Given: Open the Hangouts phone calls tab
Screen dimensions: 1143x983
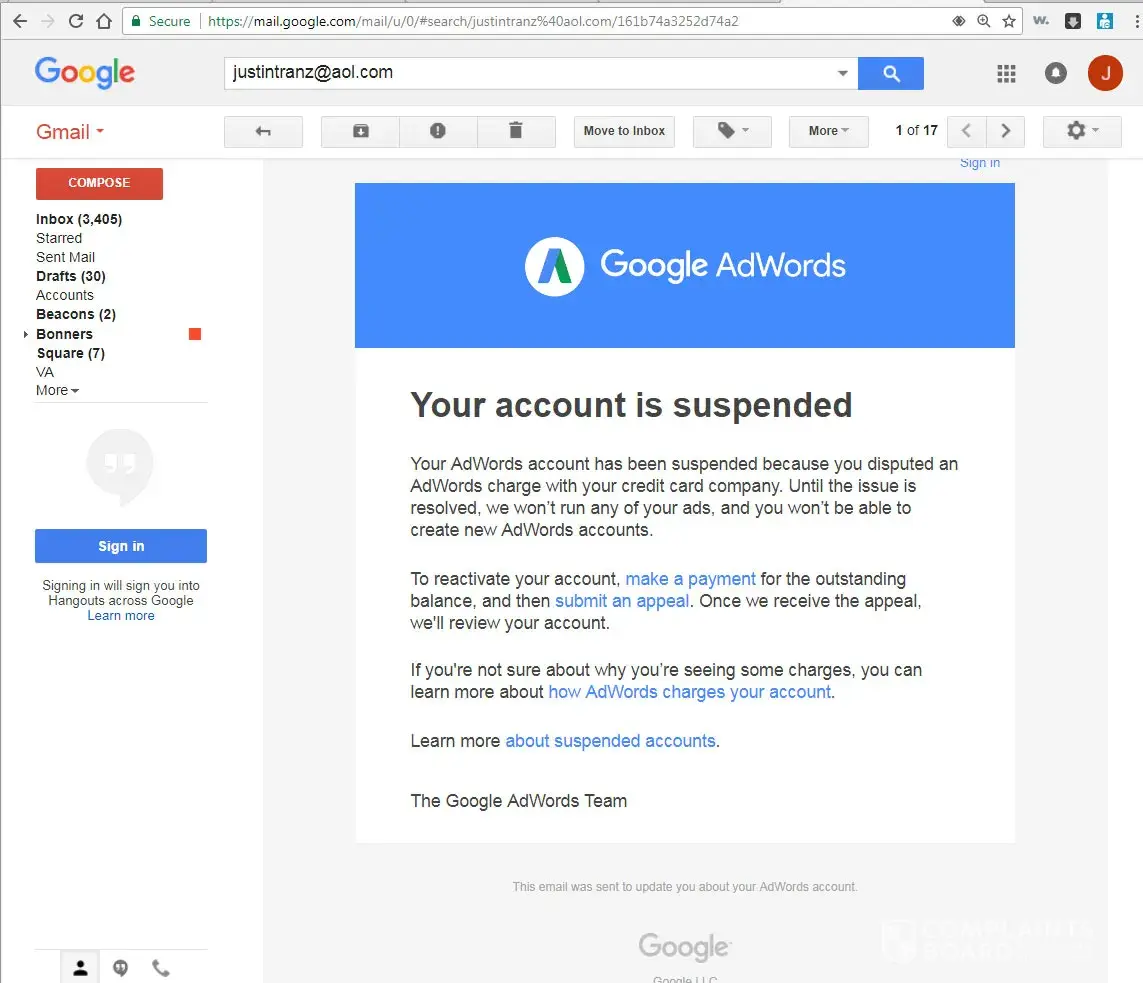Looking at the screenshot, I should (x=161, y=968).
